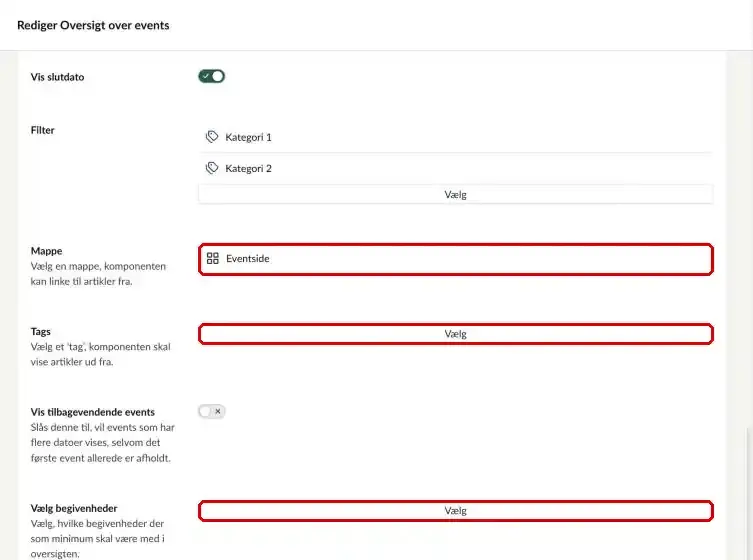Toggle the Vis slutdato switch off
753x560 pixels.
click(x=211, y=76)
